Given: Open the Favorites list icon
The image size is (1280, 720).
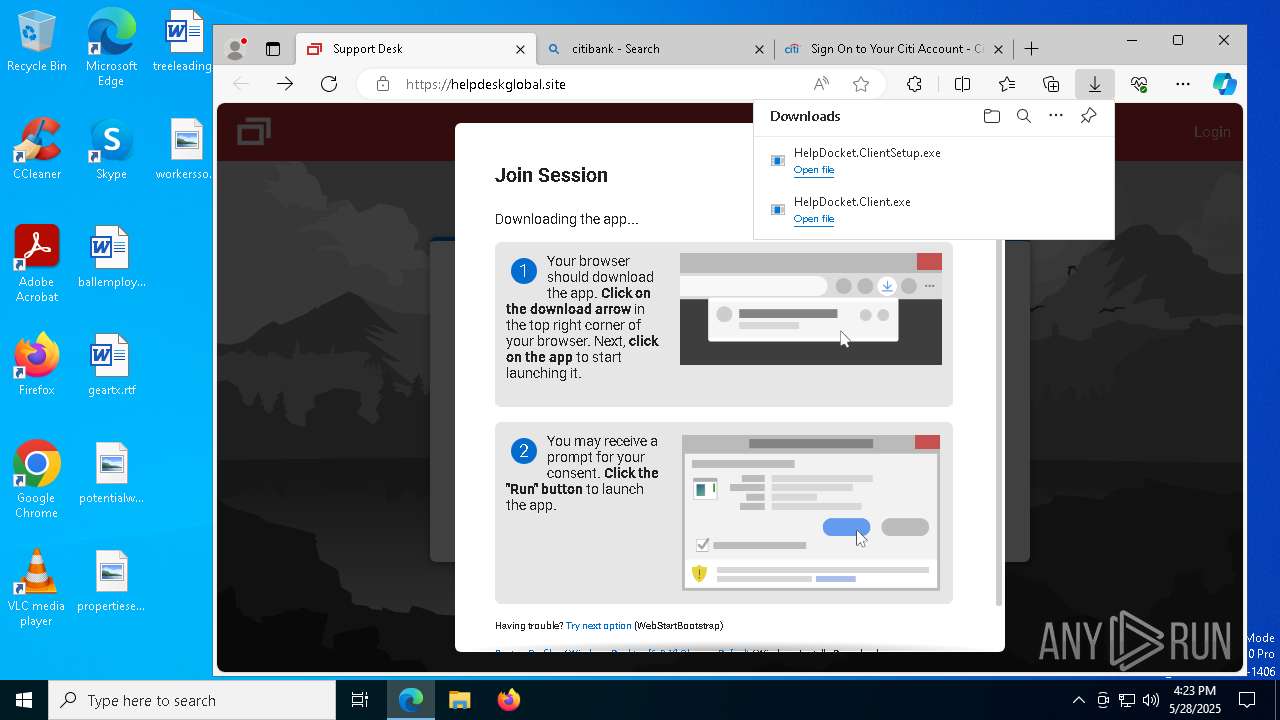Looking at the screenshot, I should (x=1007, y=84).
